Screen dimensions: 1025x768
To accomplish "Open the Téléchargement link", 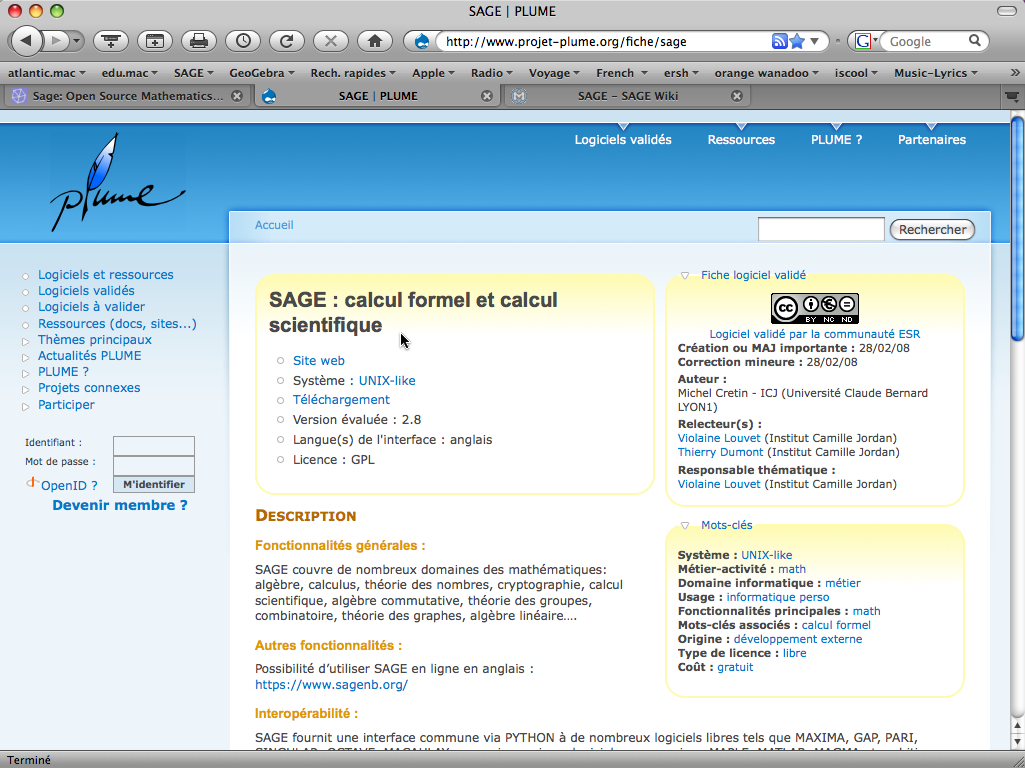I will tap(341, 400).
